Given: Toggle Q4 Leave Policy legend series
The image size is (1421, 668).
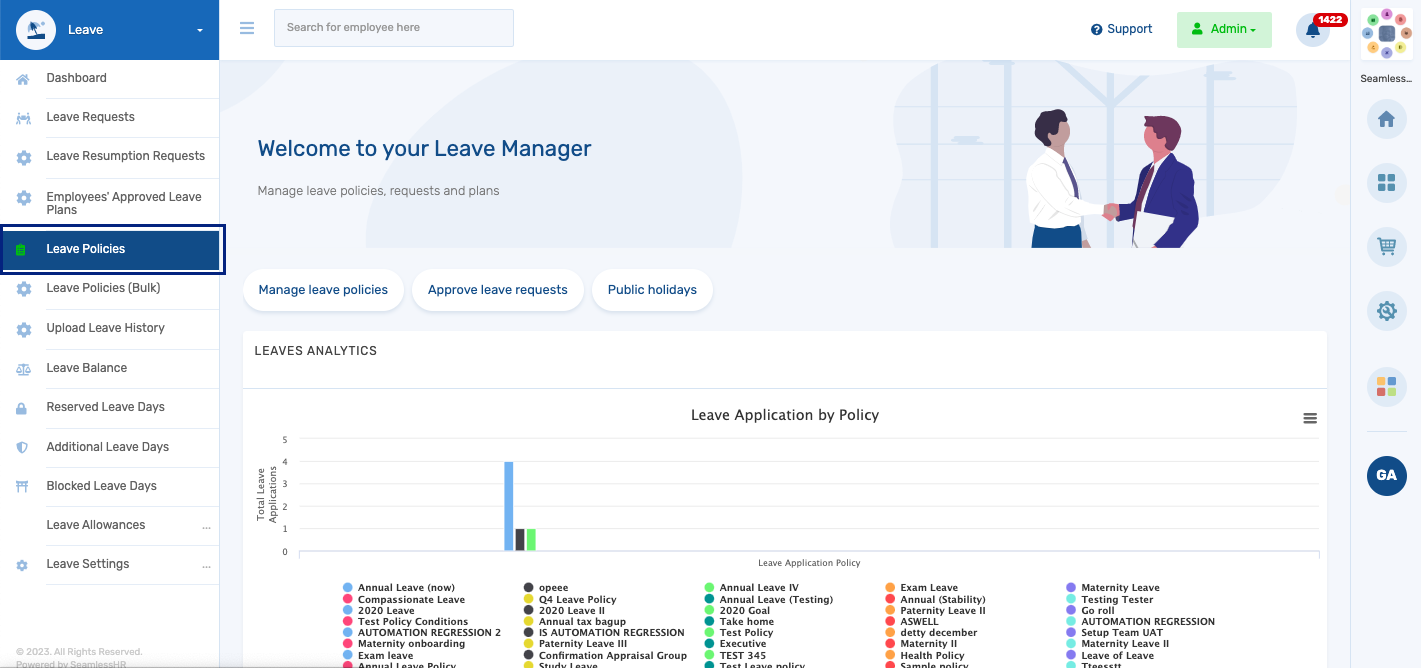Looking at the screenshot, I should 570,600.
